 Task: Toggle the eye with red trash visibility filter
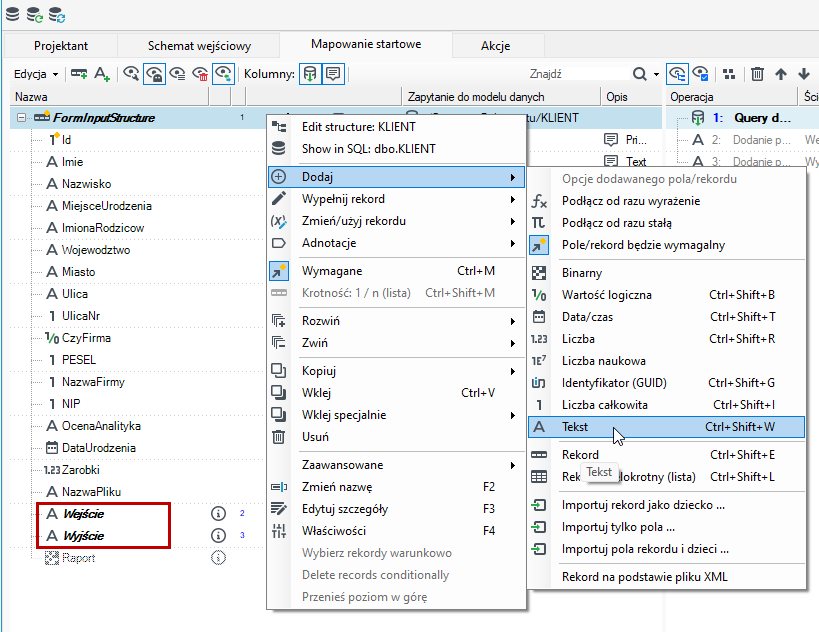(200, 74)
